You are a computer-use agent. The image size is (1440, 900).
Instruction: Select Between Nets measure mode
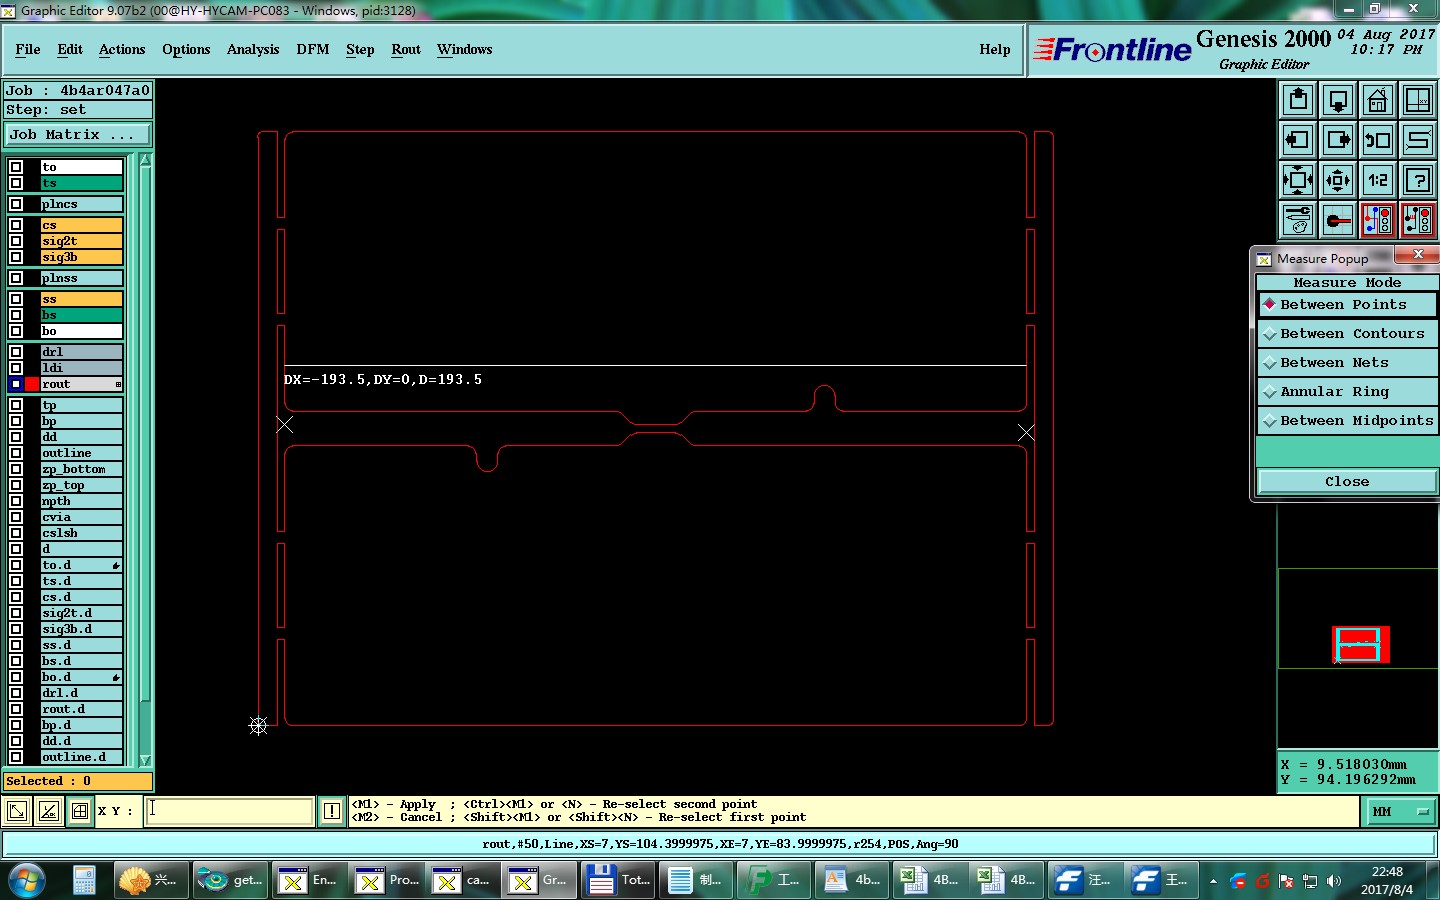1347,363
